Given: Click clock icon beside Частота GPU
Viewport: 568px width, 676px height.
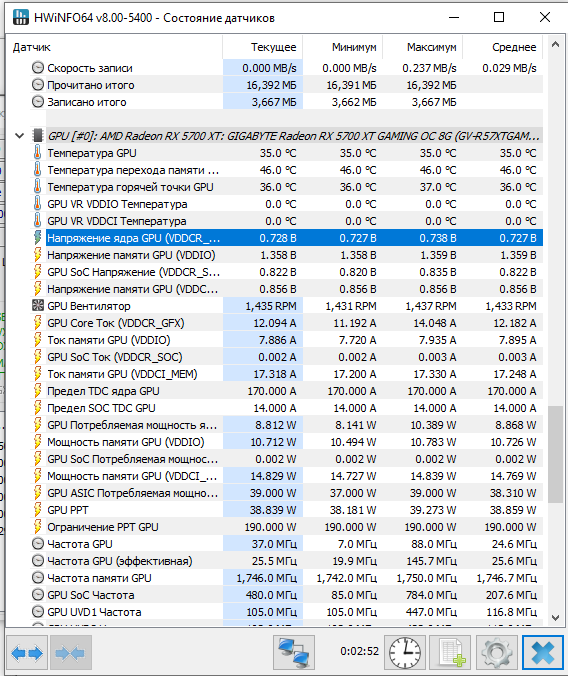Looking at the screenshot, I should tap(38, 544).
